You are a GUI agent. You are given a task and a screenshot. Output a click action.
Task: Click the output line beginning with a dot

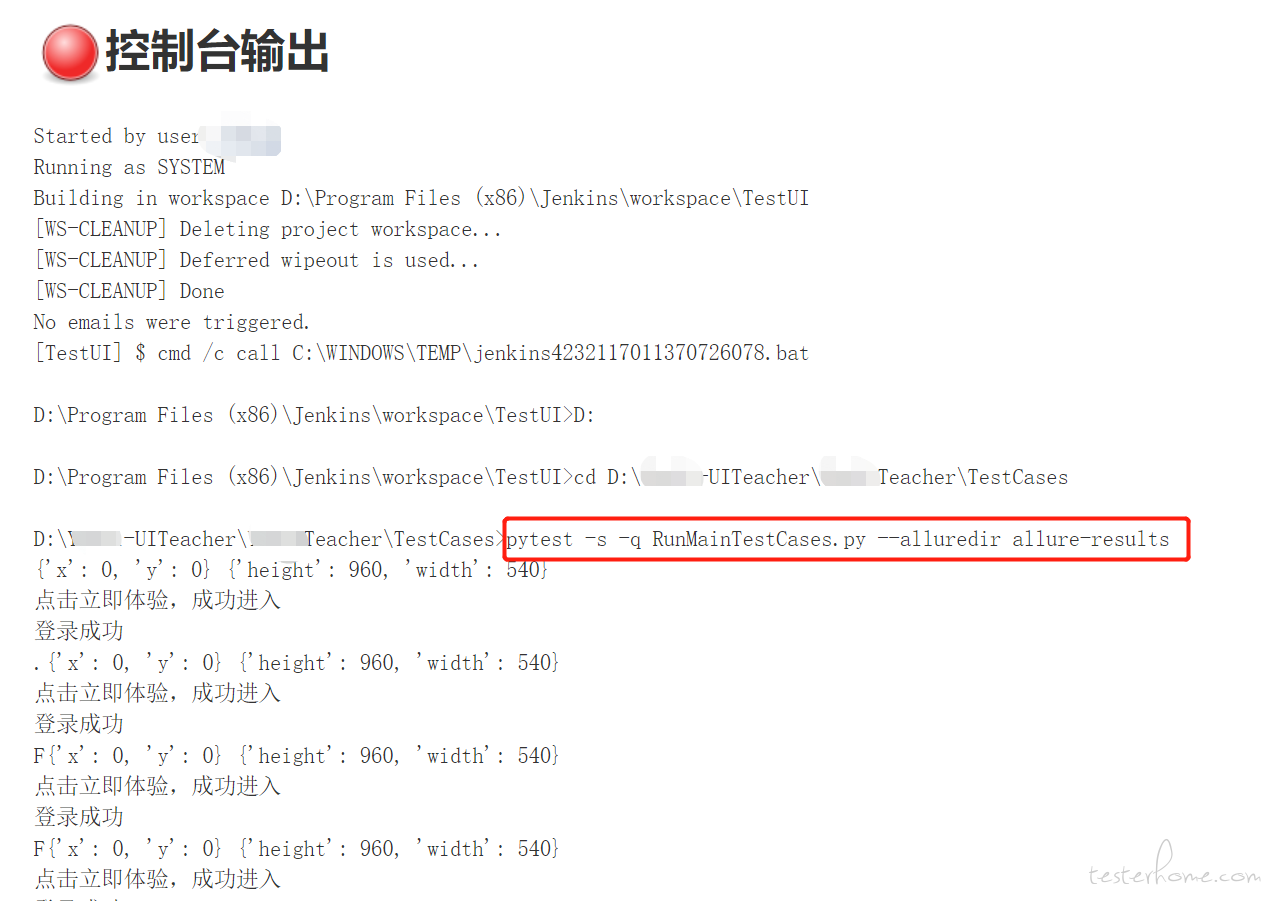point(296,663)
